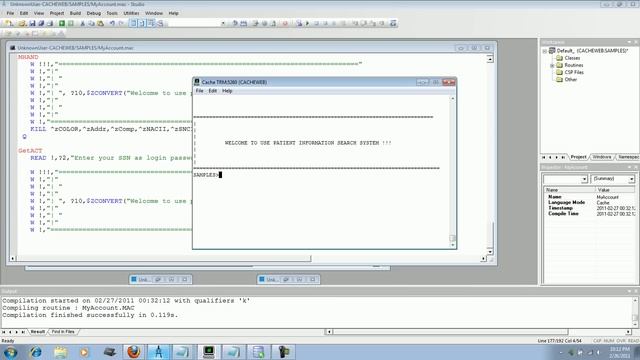The image size is (640, 360).
Task: Click the Windows Start button
Action: [10, 352]
